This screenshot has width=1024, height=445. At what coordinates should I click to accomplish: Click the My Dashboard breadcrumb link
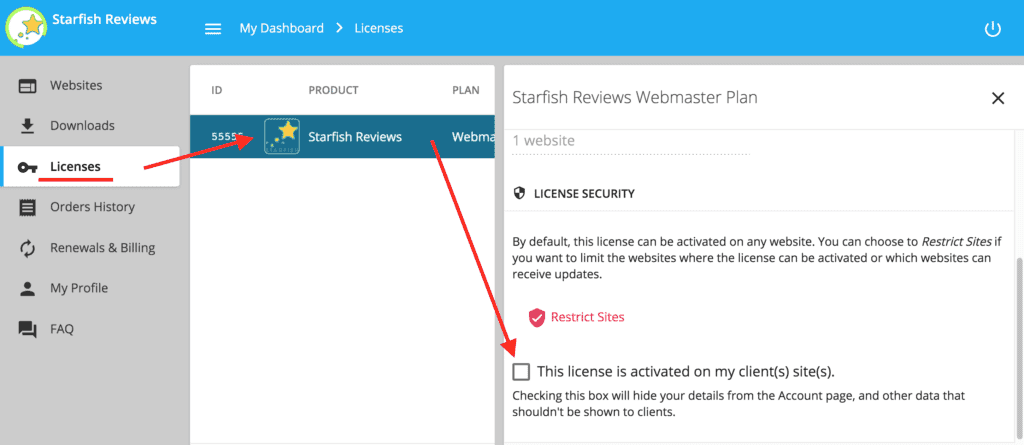[281, 29]
